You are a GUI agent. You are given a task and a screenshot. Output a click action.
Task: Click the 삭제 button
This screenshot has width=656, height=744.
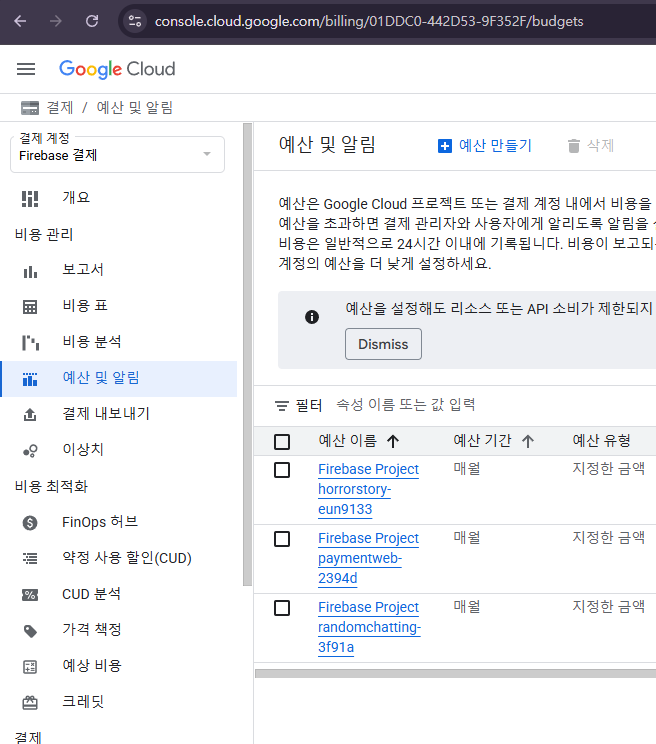pos(591,146)
